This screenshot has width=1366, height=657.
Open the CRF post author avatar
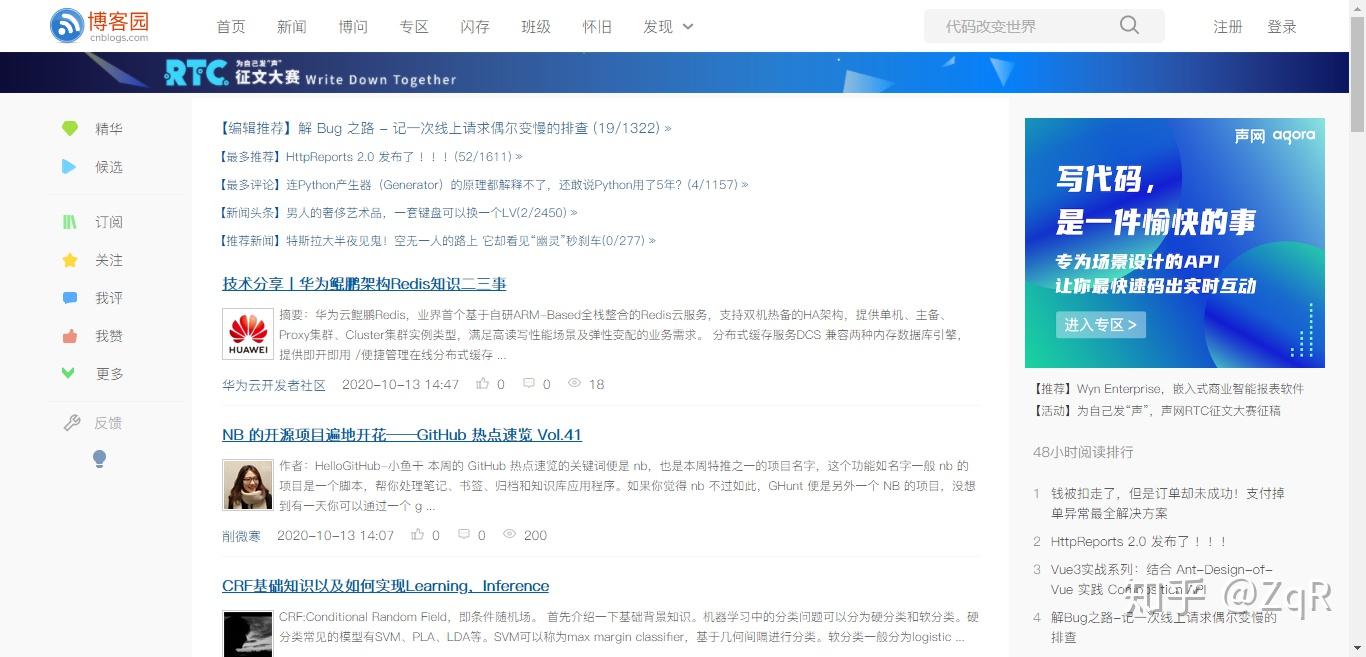248,634
